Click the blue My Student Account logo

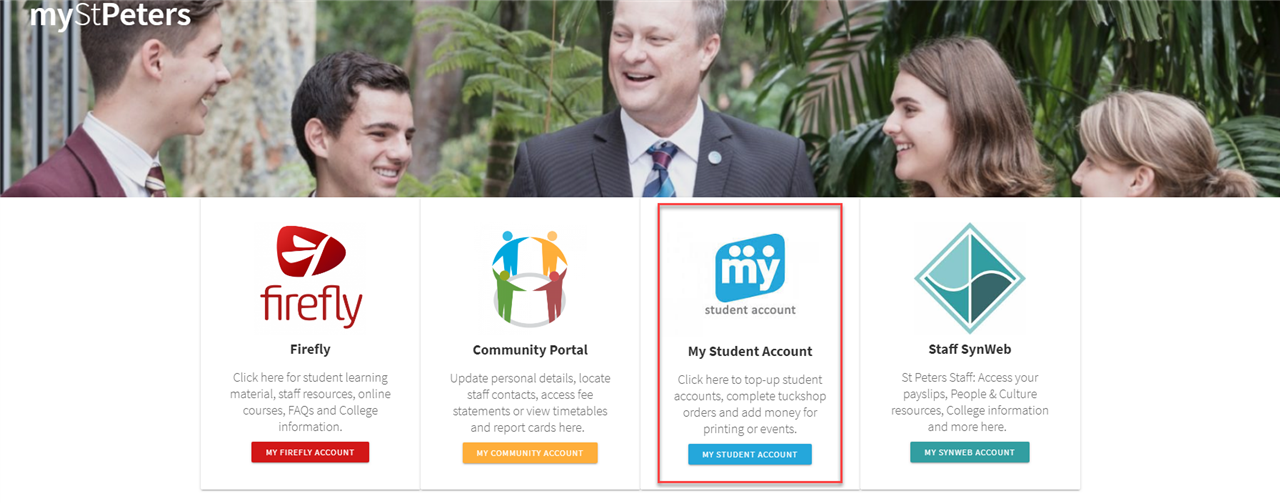click(x=750, y=268)
